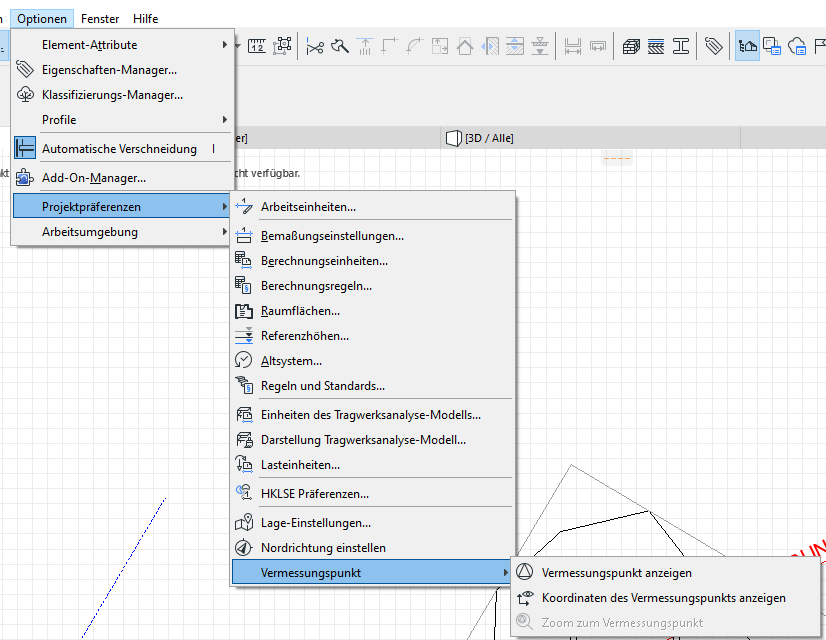826x640 pixels.
Task: Click the scissors split tool icon
Action: 315,46
